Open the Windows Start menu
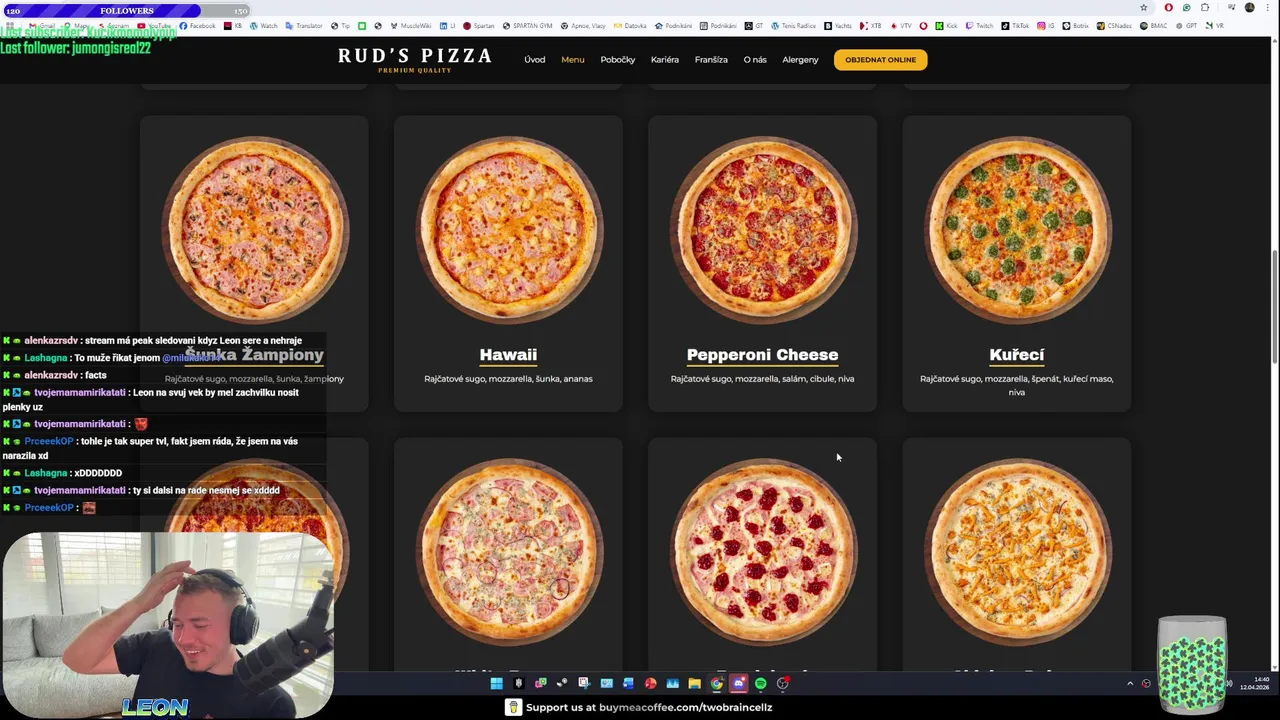Viewport: 1280px width, 720px height. tap(497, 683)
